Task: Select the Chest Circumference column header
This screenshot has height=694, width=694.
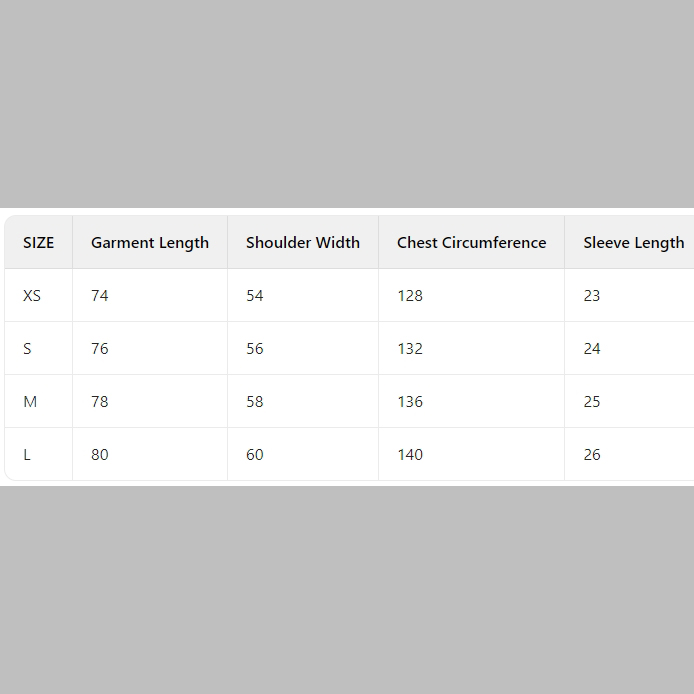Action: pyautogui.click(x=471, y=242)
